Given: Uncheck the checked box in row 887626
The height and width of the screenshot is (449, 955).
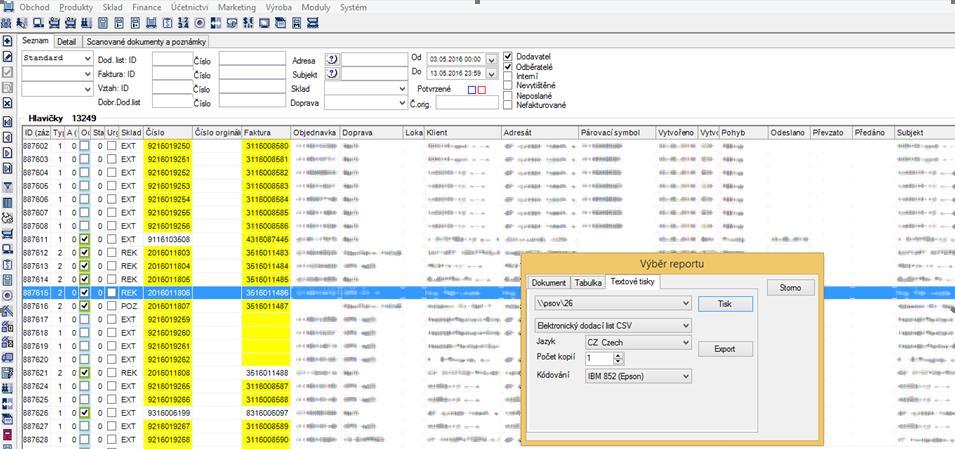Looking at the screenshot, I should tap(85, 413).
